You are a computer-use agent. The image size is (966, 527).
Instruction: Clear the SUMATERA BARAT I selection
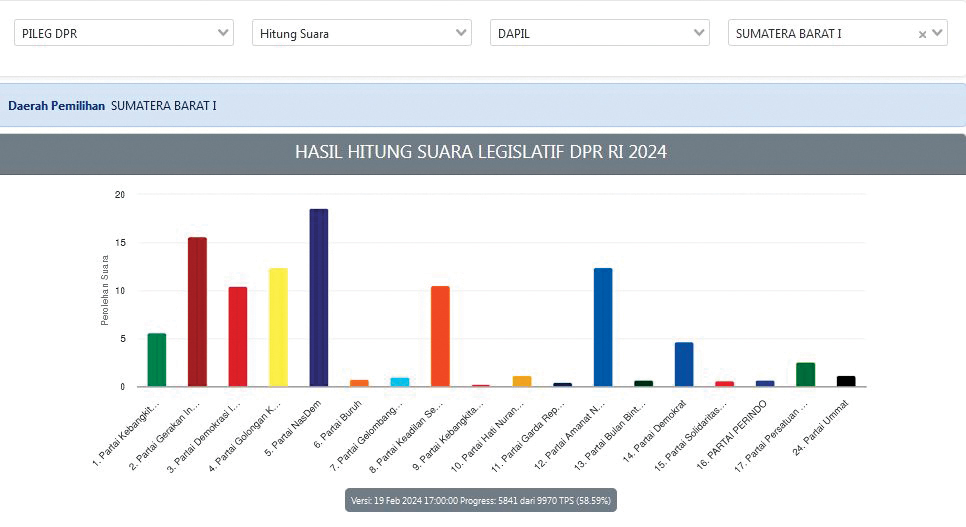[922, 34]
